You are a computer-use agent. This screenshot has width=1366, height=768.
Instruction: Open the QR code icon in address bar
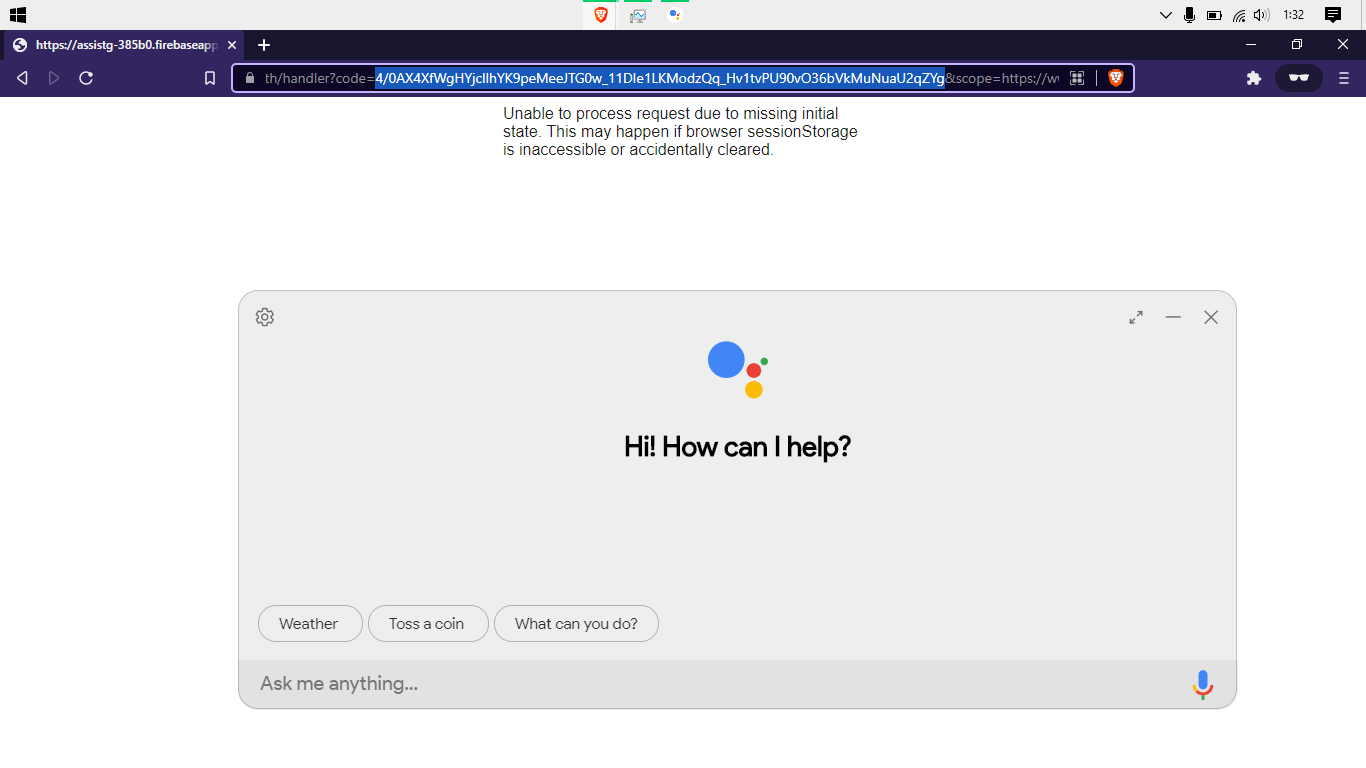pos(1077,78)
